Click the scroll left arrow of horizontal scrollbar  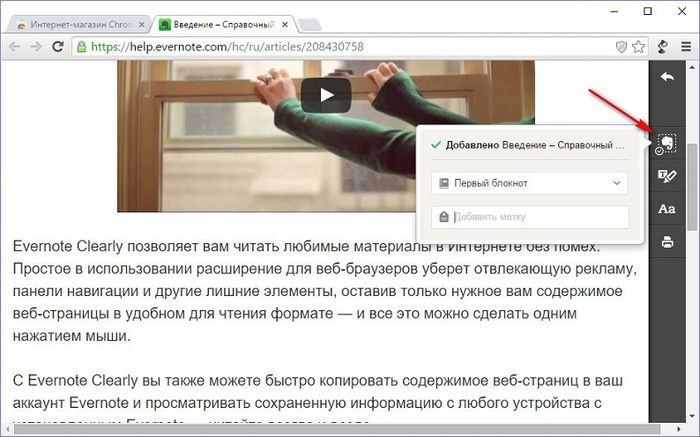7,429
